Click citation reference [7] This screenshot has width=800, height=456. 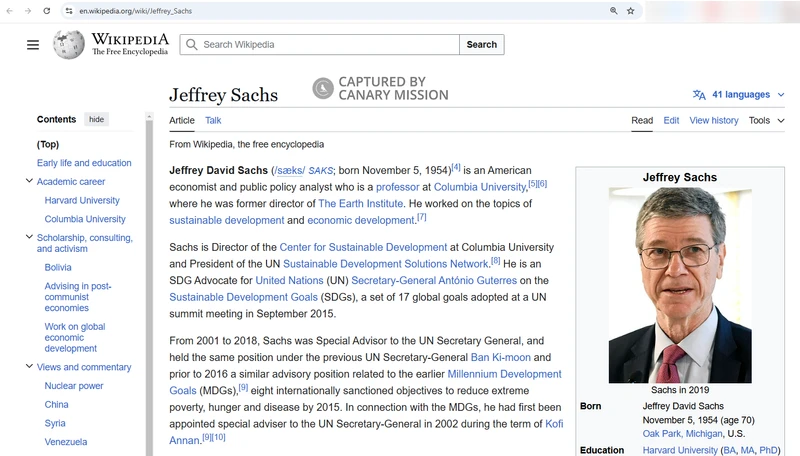(x=421, y=217)
